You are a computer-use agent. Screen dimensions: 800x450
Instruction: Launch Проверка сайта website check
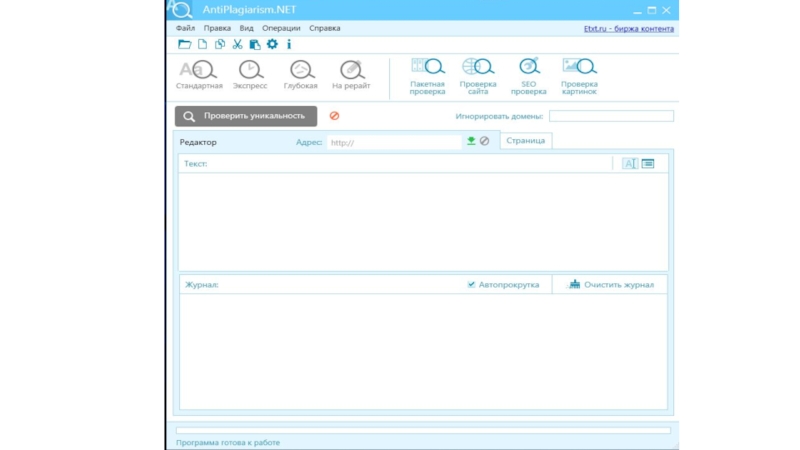(x=478, y=68)
